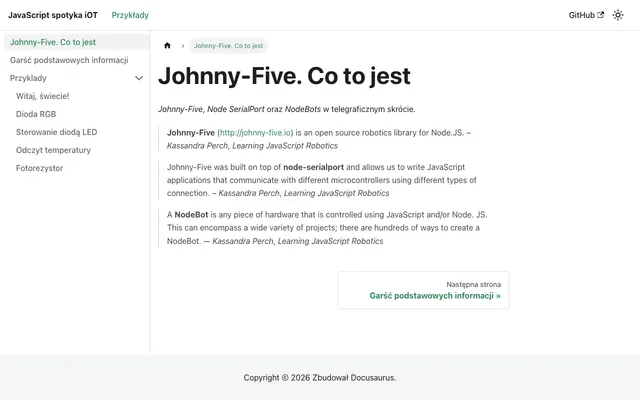Click the home breadcrumb icon
Image resolution: width=640 pixels, height=400 pixels.
click(x=167, y=45)
